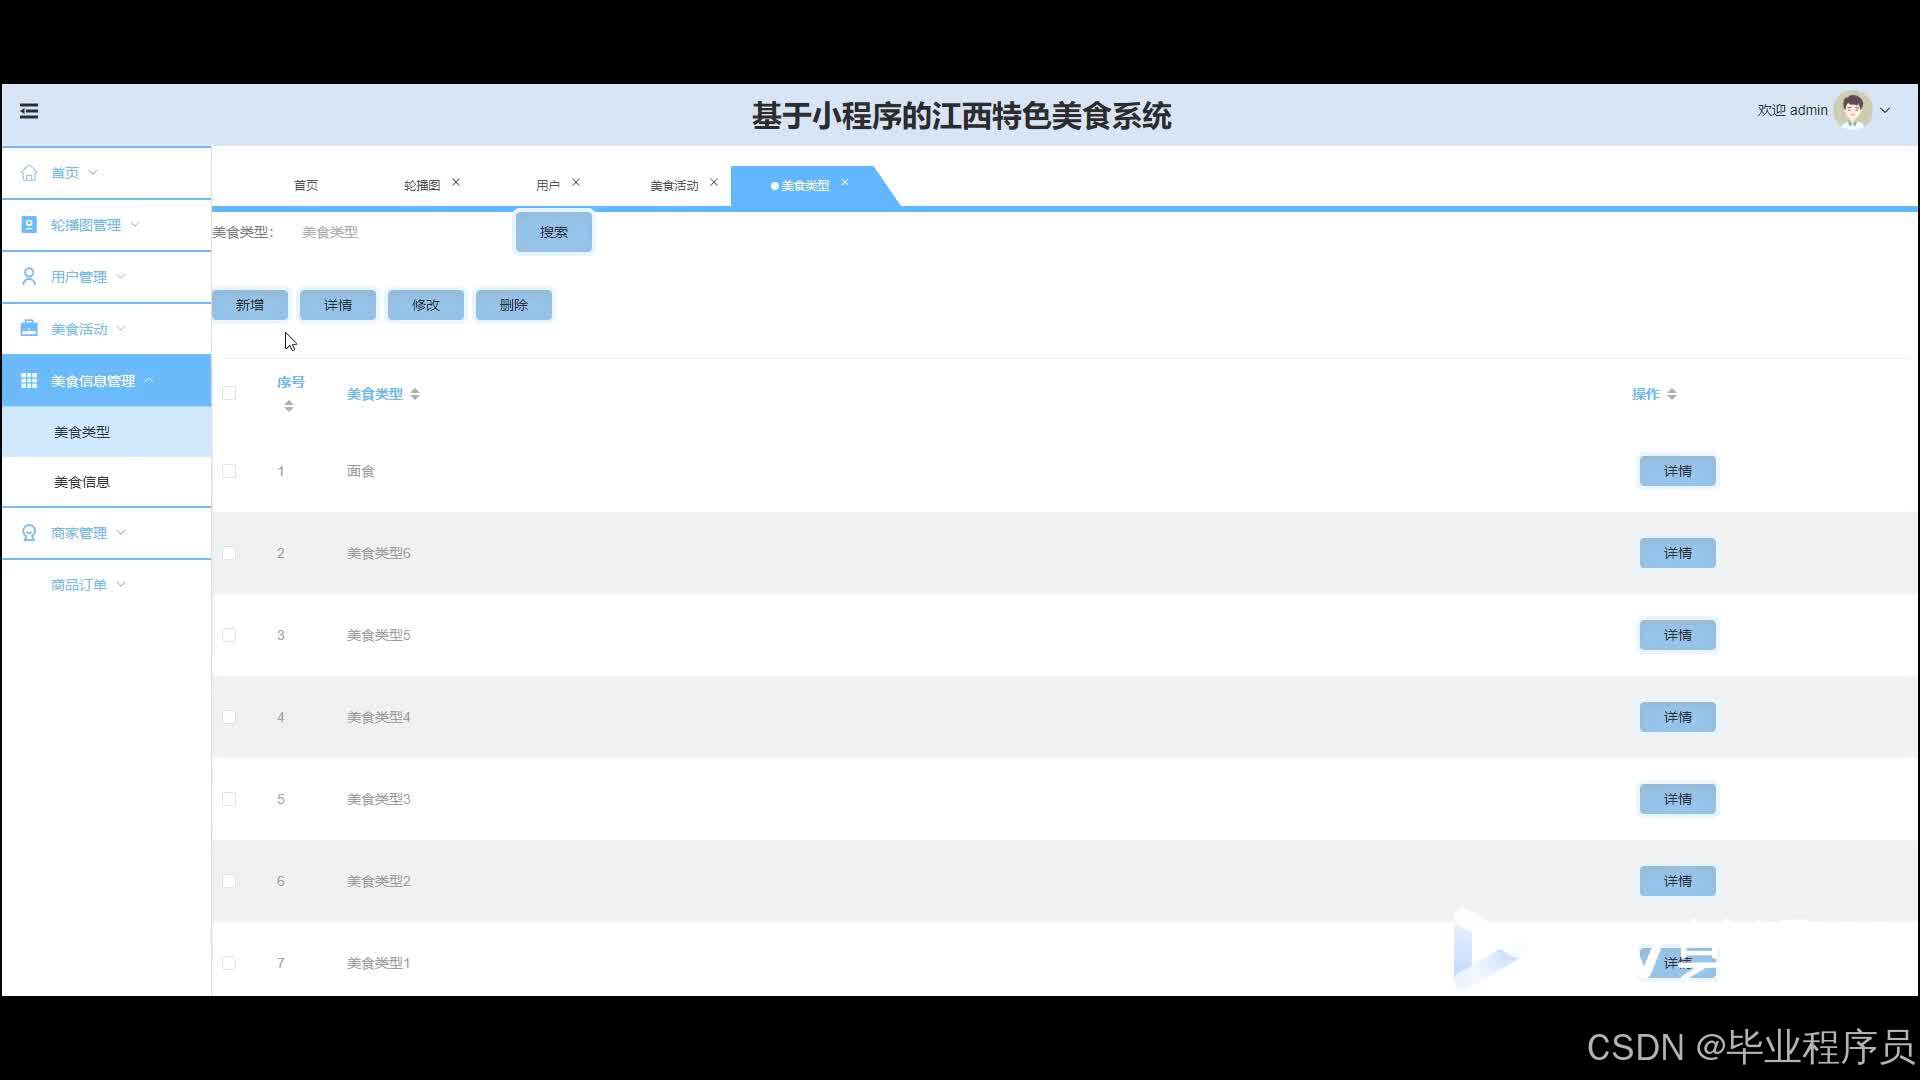The image size is (1920, 1080).
Task: Click the user management person icon
Action: click(x=29, y=277)
